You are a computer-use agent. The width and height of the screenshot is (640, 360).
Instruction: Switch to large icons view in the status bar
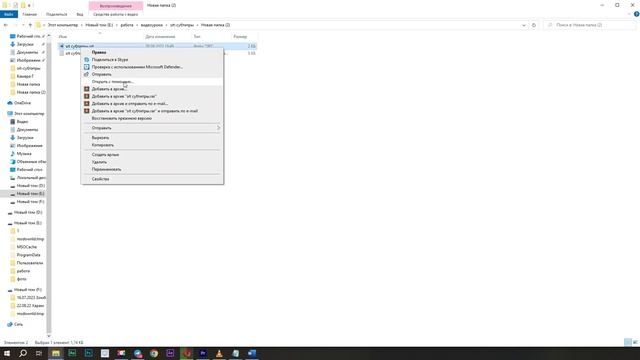point(635,342)
